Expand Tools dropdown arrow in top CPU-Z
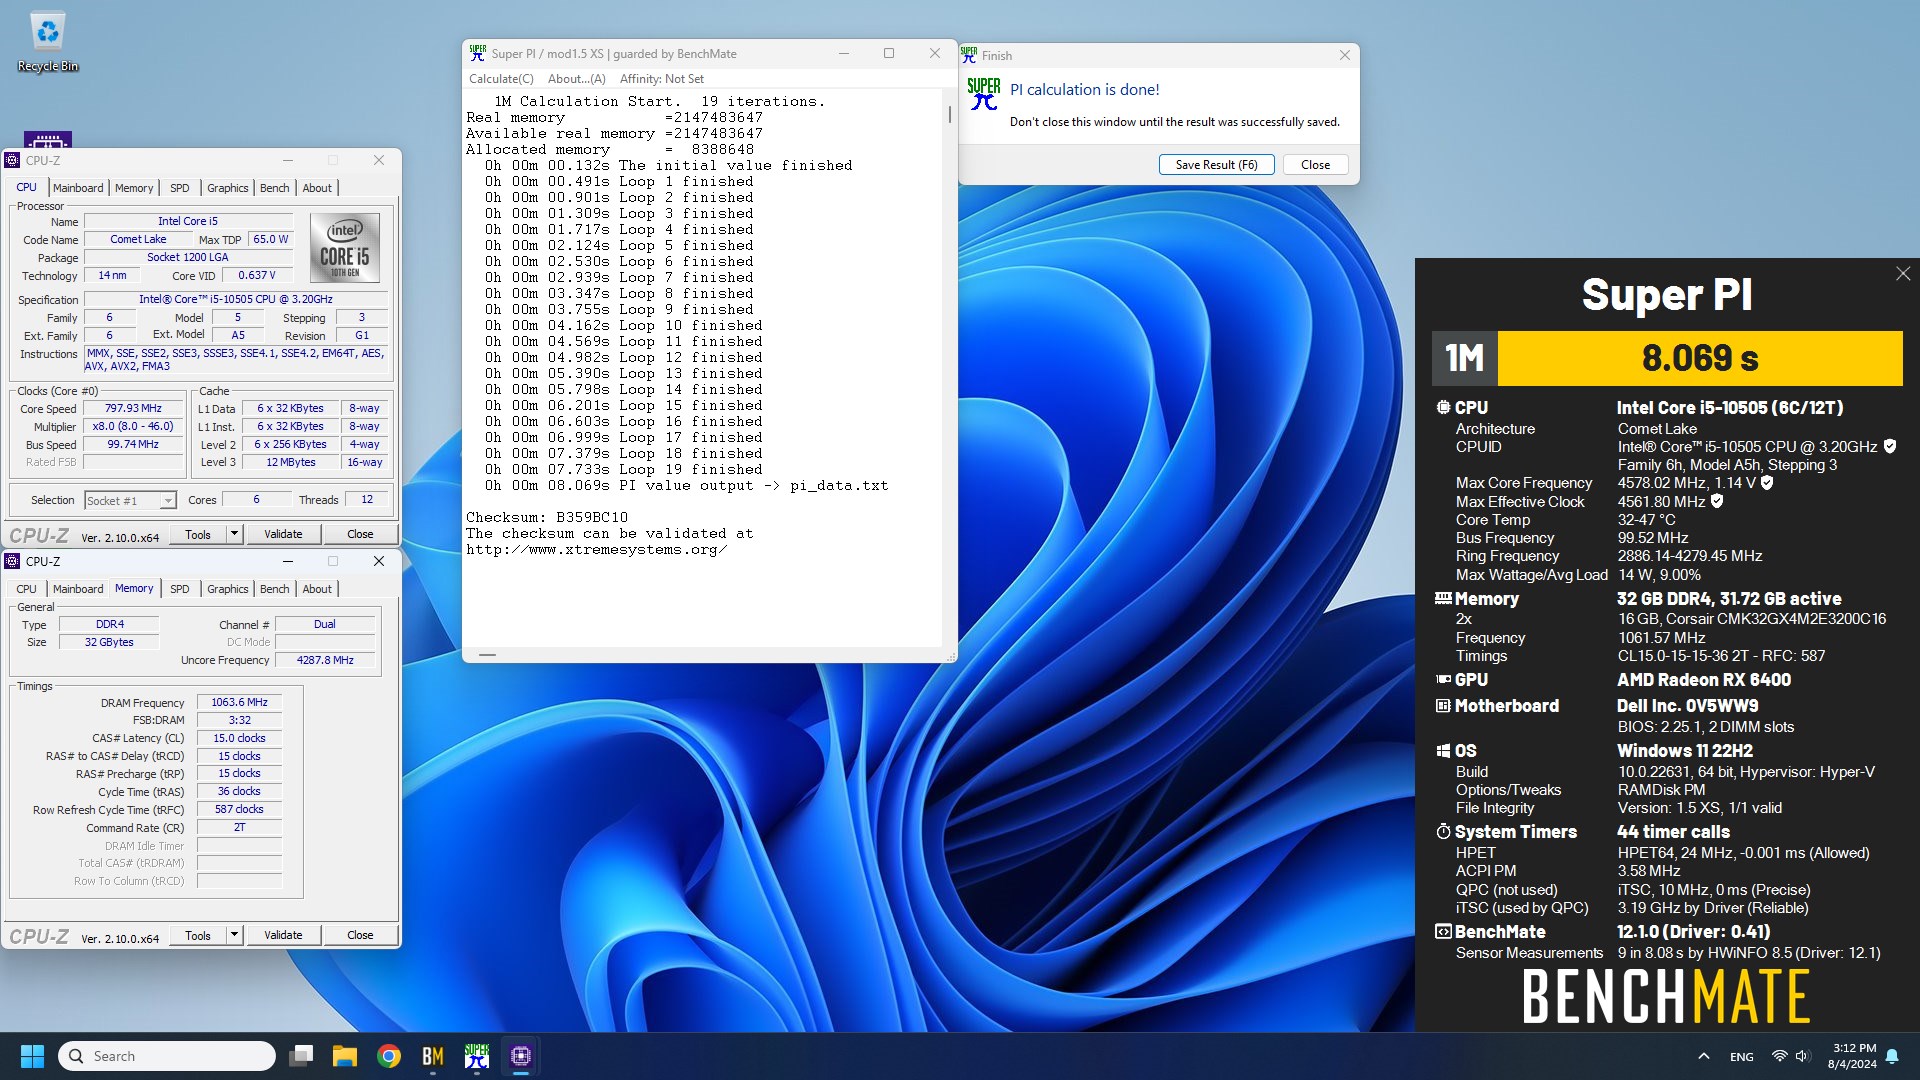 point(234,534)
